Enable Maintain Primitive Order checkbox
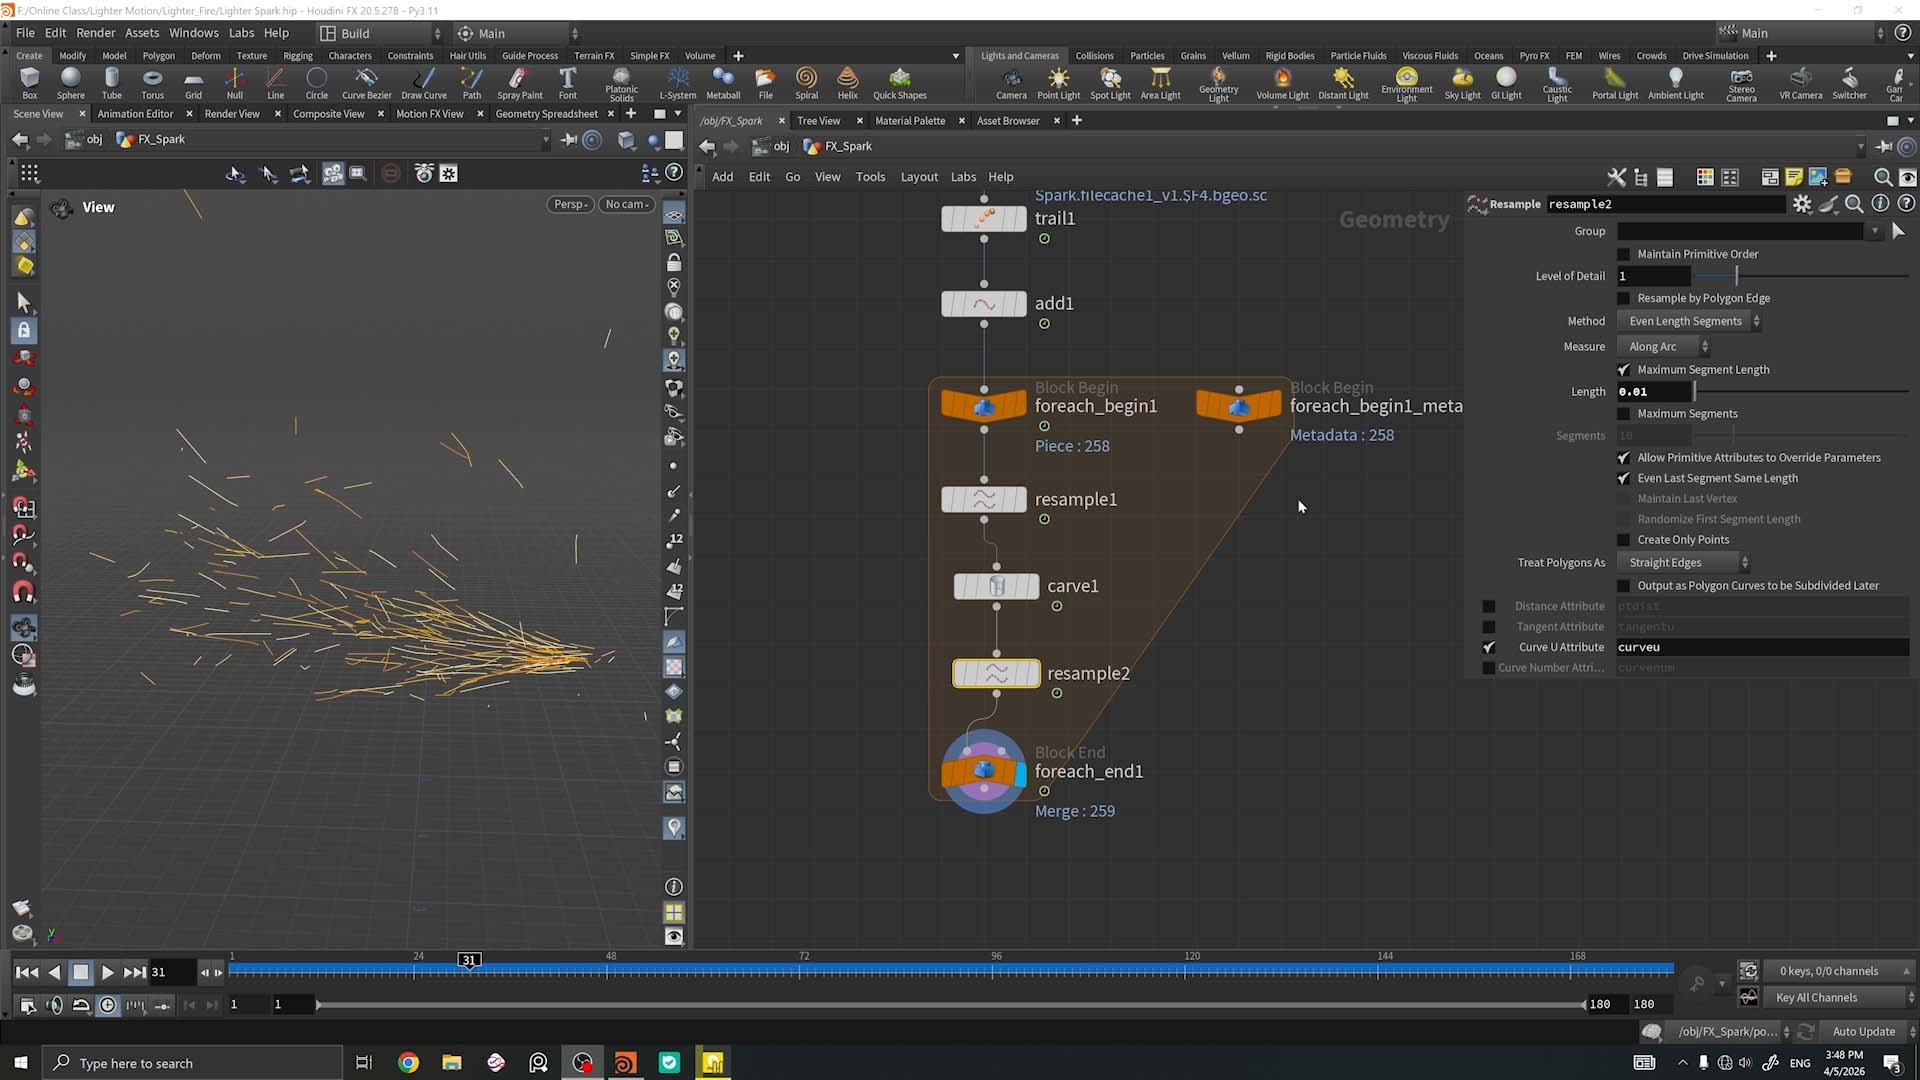 click(x=1624, y=254)
